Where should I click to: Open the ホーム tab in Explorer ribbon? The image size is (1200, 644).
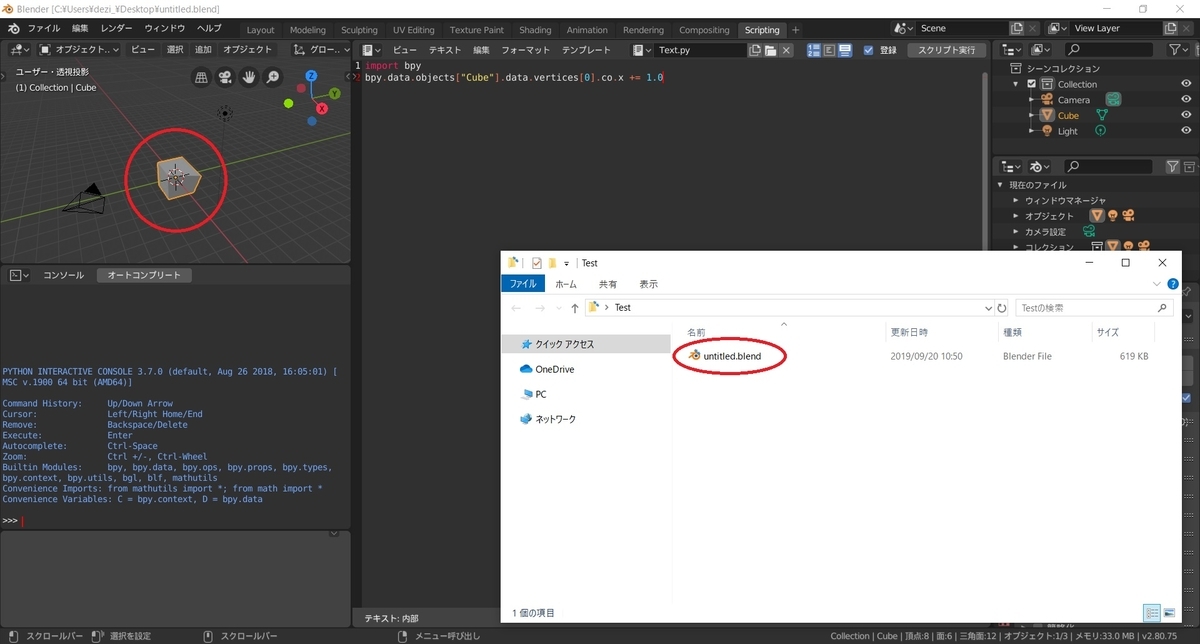click(566, 284)
